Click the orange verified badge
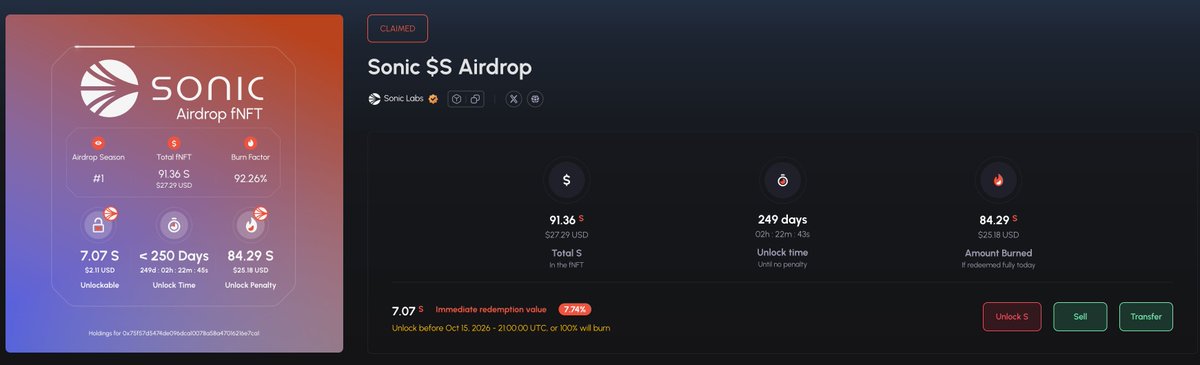Screen dimensions: 1200x365 [433, 99]
